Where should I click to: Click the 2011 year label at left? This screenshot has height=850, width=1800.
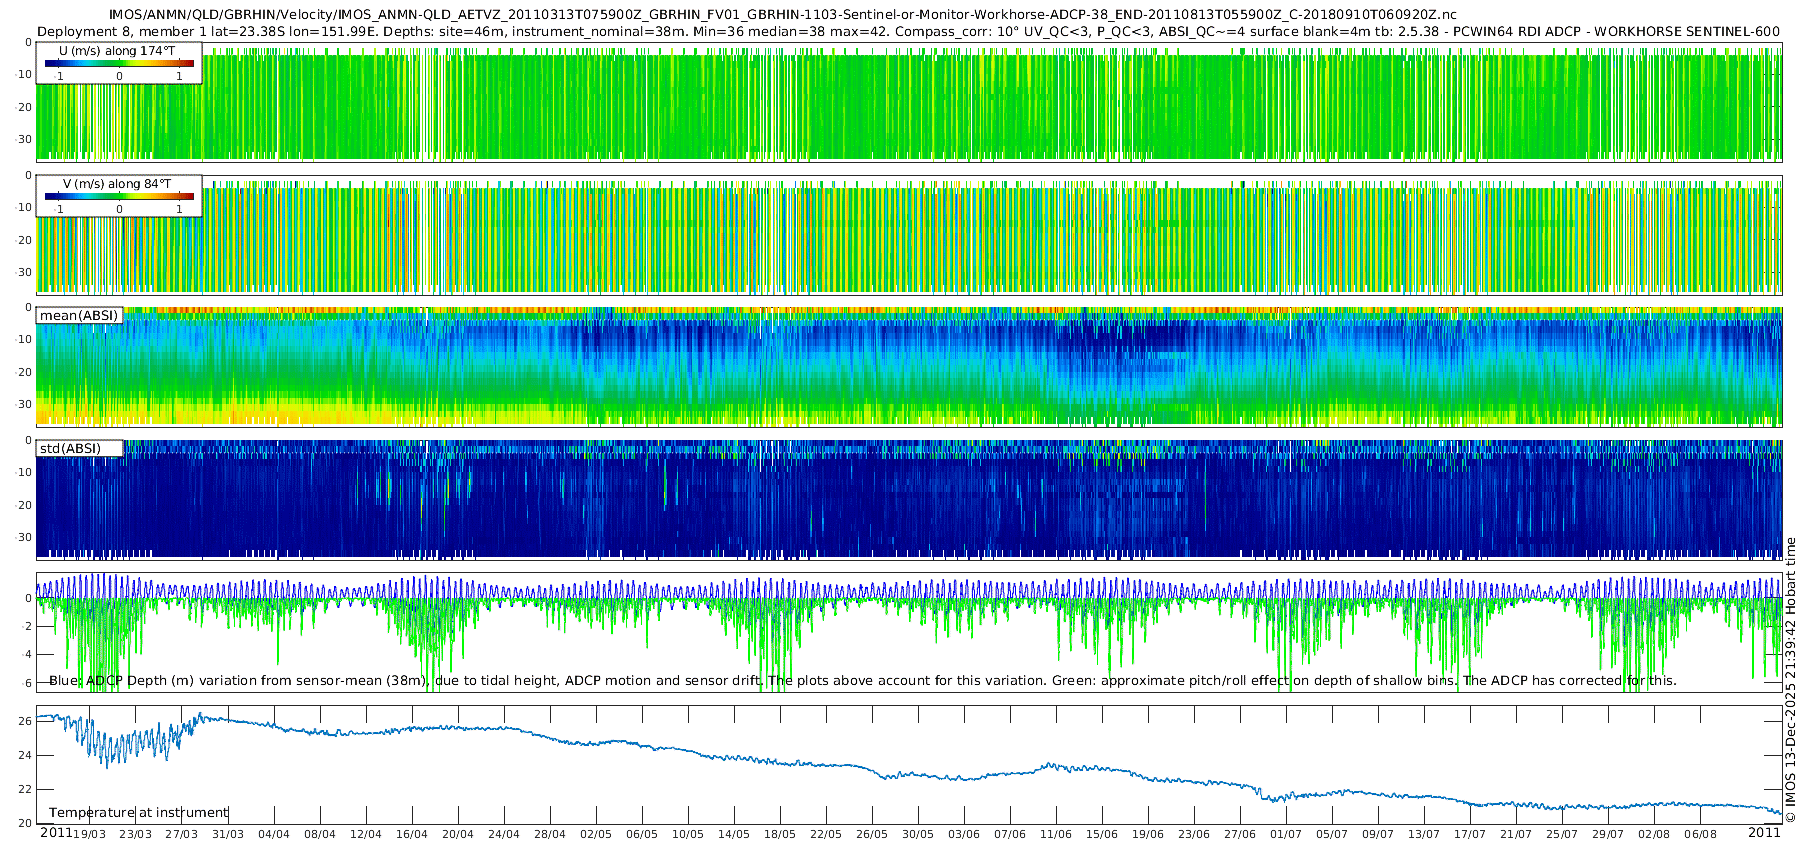(x=56, y=832)
